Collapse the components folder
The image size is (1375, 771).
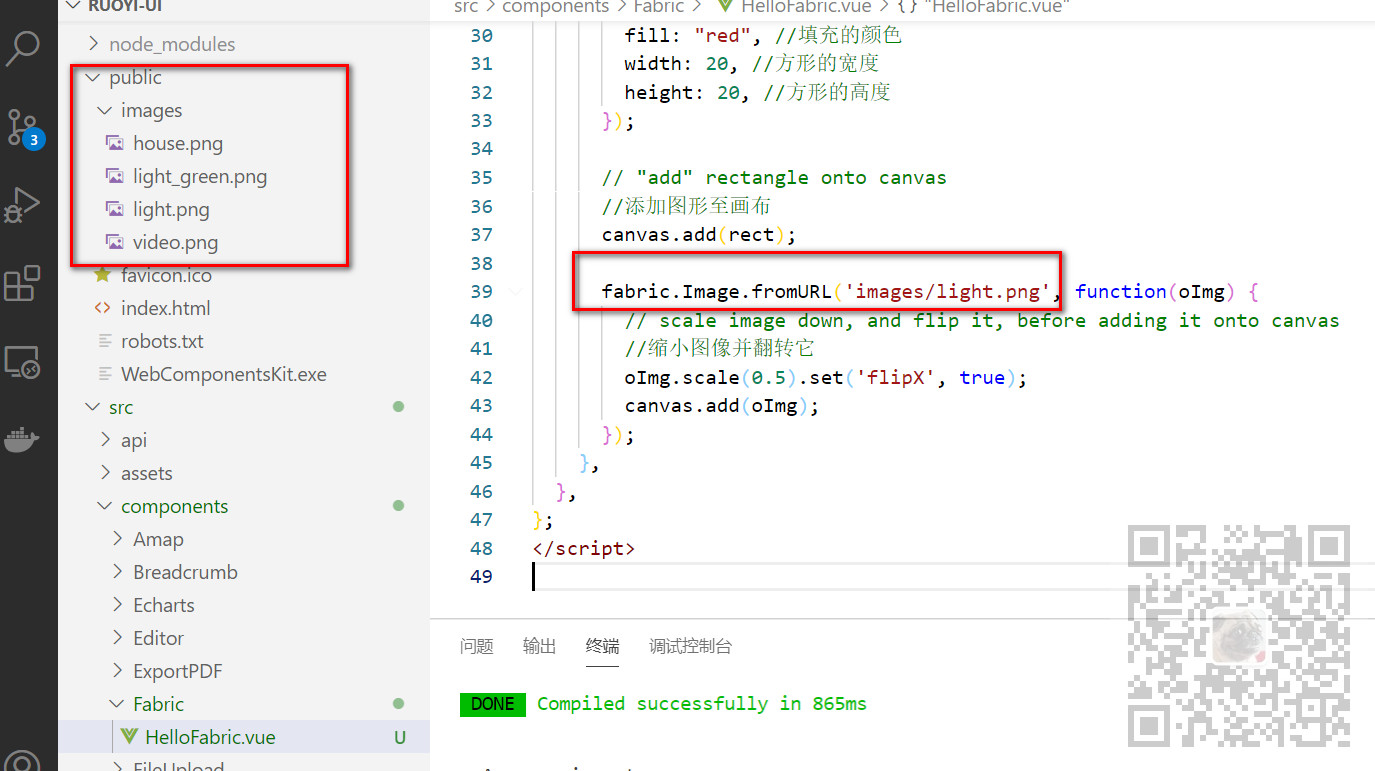pos(105,506)
